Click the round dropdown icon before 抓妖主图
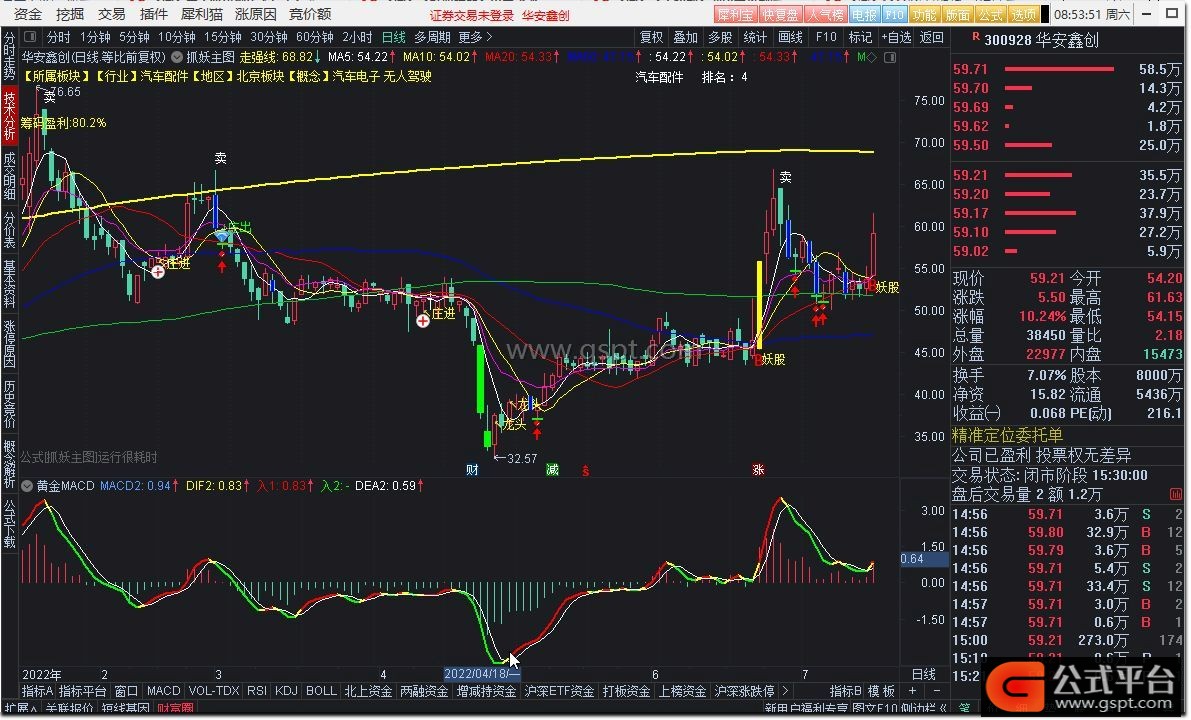Viewport: 1191px width, 720px height. coord(177,57)
